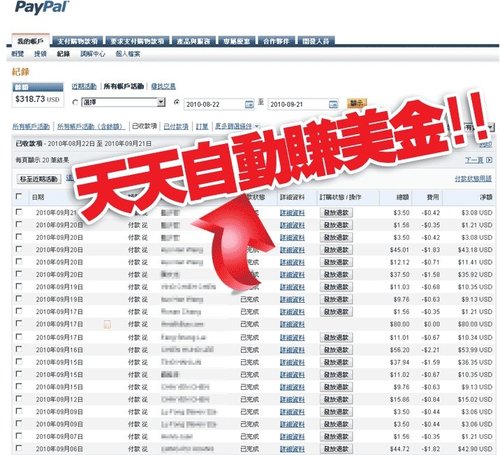Viewport: 500px width, 455px height.
Task: Check the box for the $37.50 payment row
Action: click(x=19, y=274)
